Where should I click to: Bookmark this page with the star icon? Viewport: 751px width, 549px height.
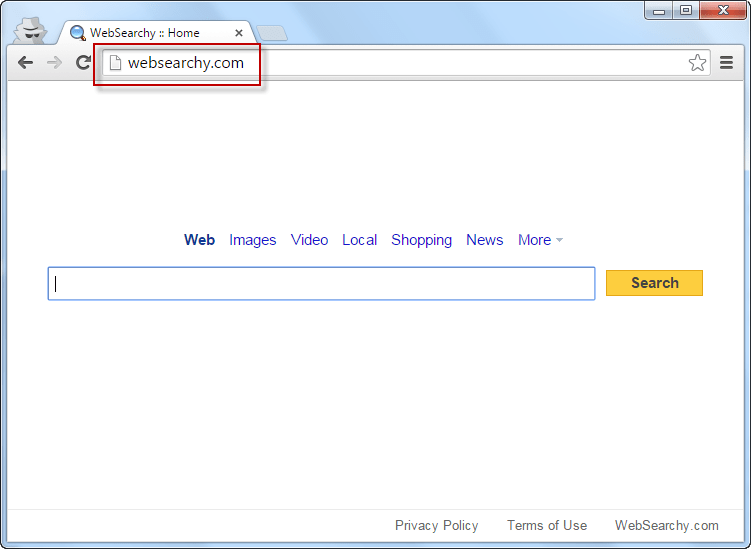coord(697,63)
